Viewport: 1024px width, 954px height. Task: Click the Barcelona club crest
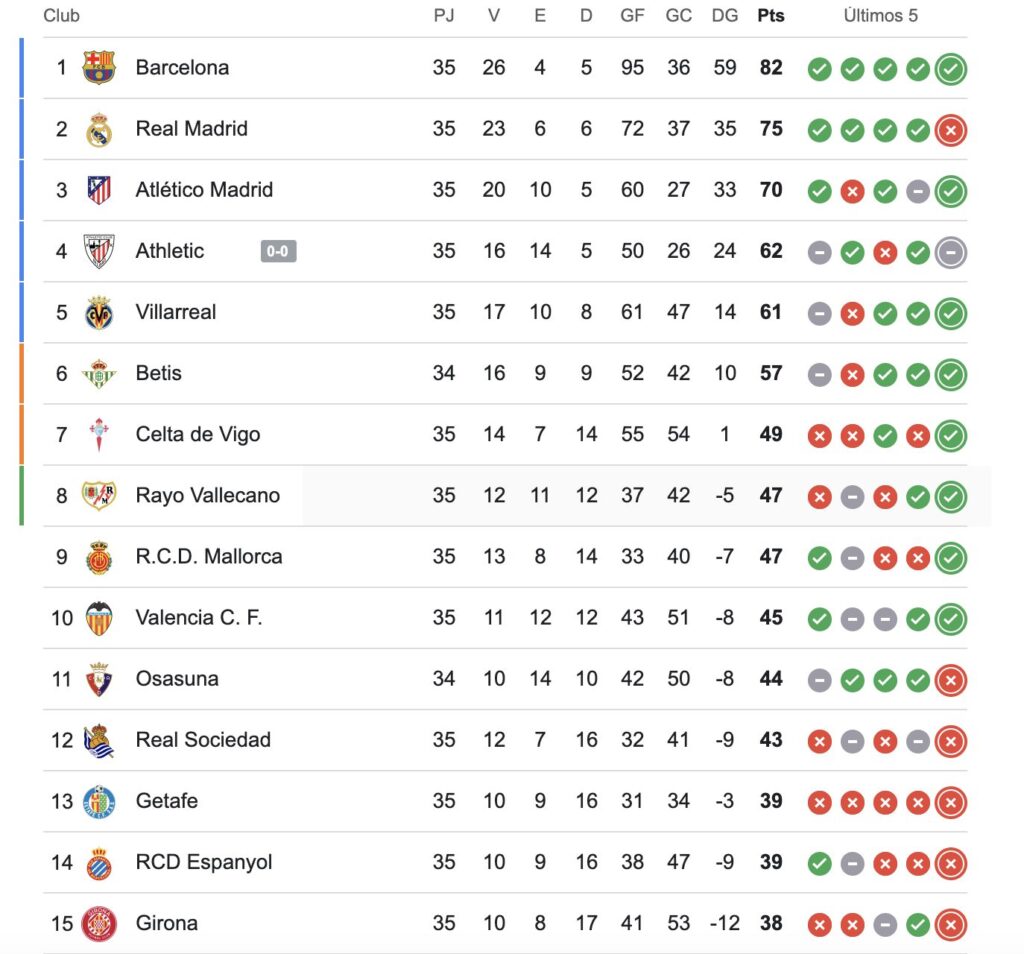(99, 67)
